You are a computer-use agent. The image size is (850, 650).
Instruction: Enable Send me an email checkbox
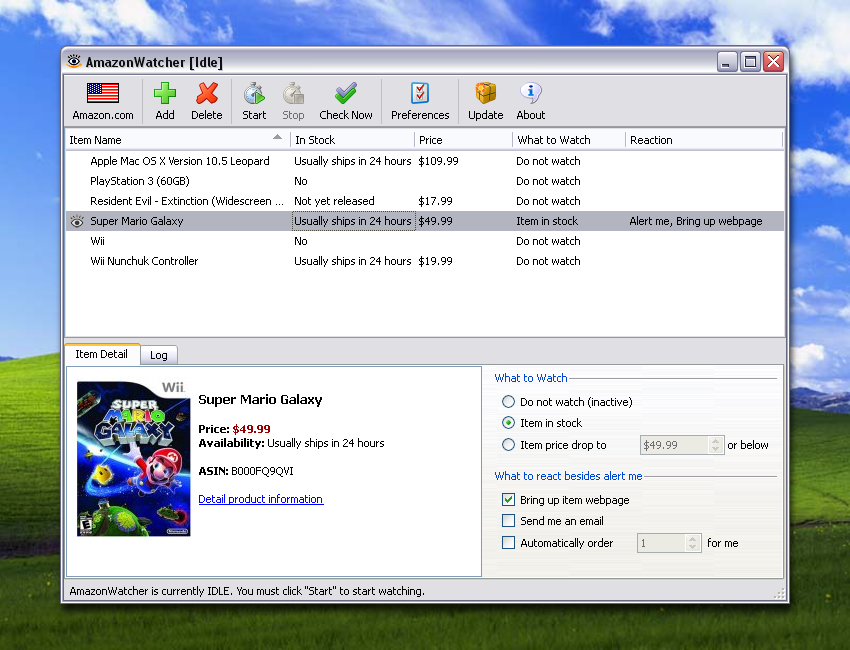[x=508, y=521]
